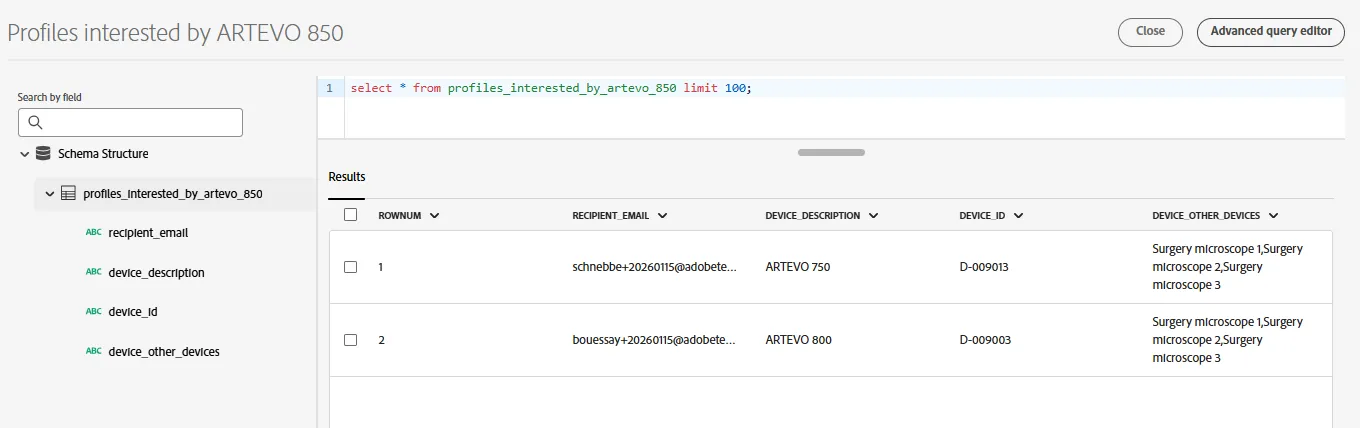Screen dimensions: 1360x428
Task: Check the row 1 checkbox
Action: [350, 267]
